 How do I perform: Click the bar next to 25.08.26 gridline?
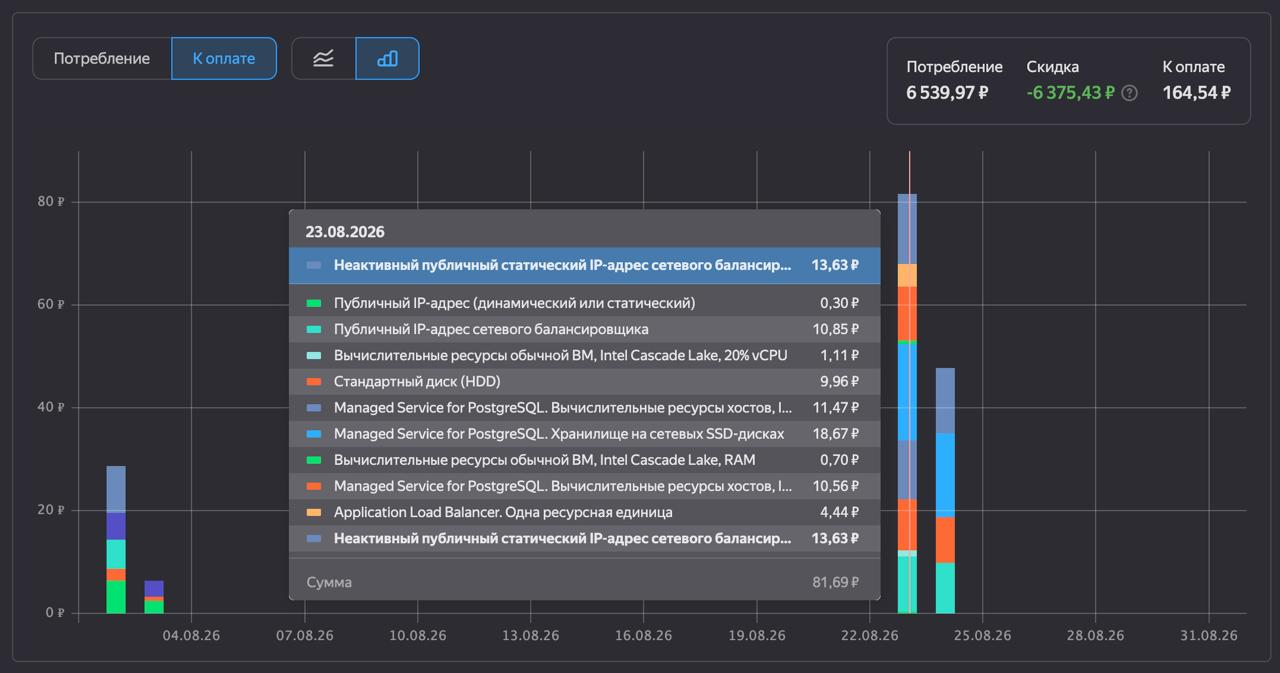(945, 490)
